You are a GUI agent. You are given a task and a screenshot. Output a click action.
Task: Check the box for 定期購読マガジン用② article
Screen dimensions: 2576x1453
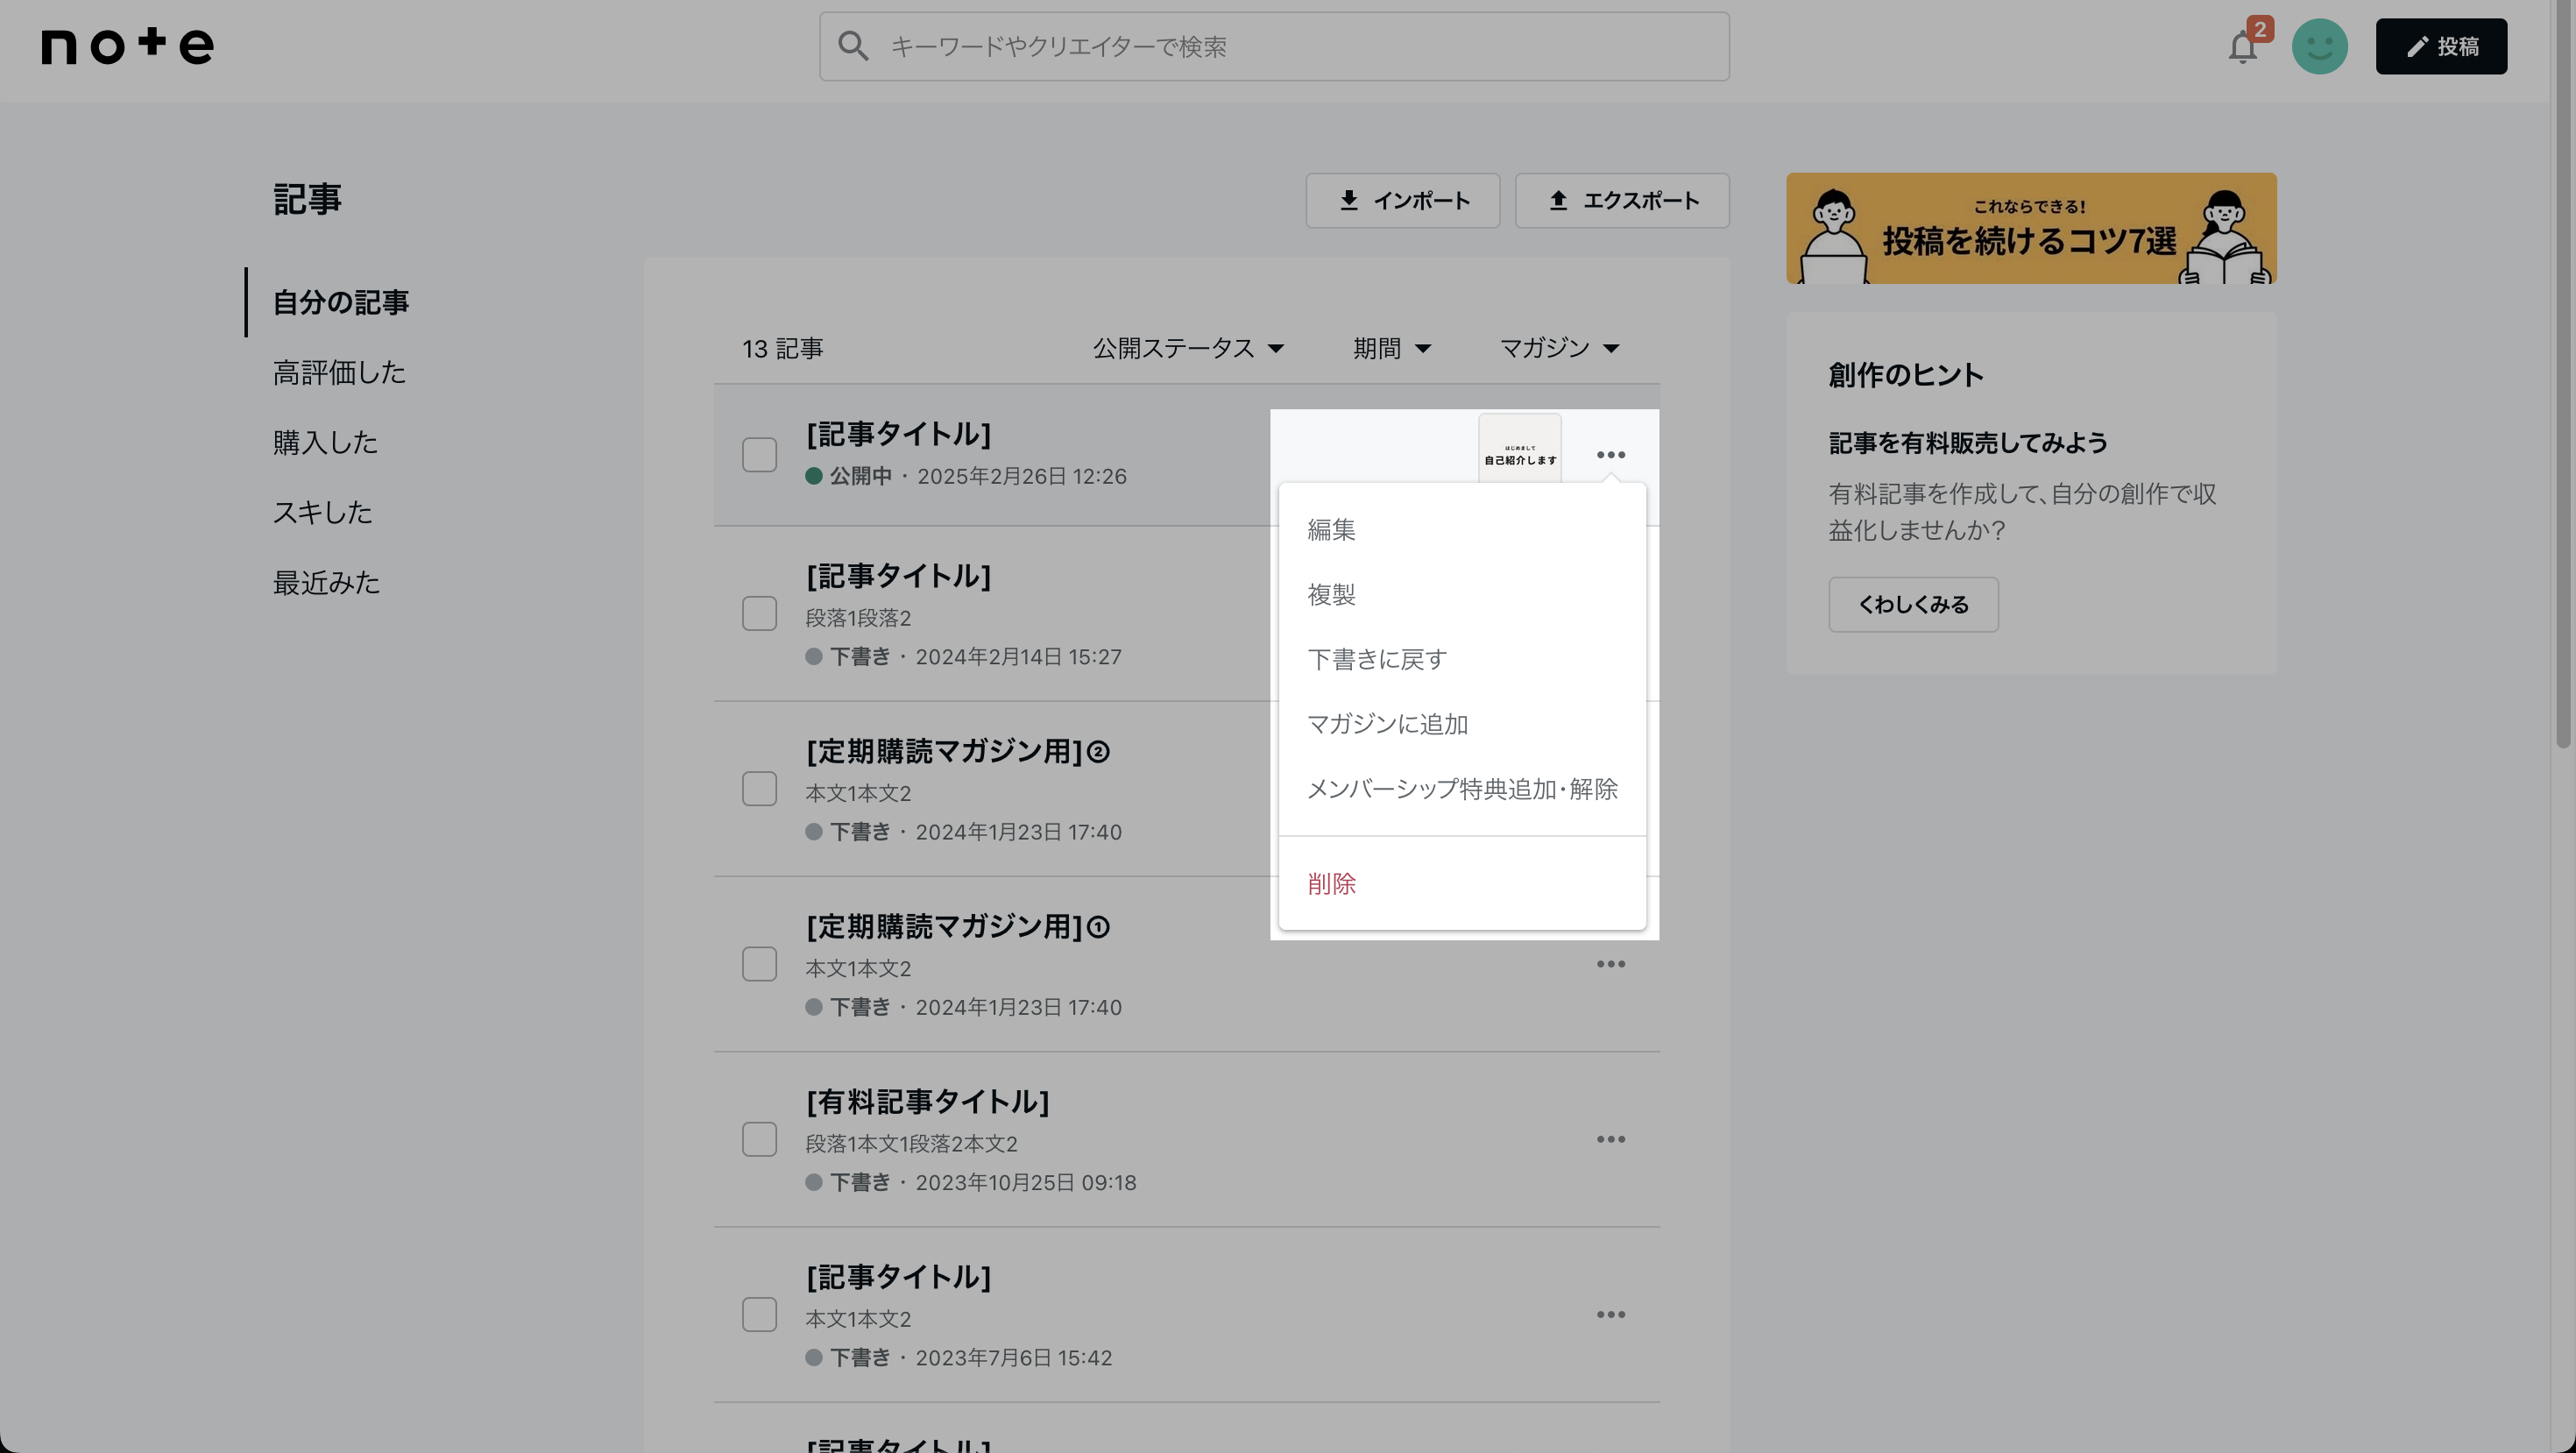click(x=759, y=788)
